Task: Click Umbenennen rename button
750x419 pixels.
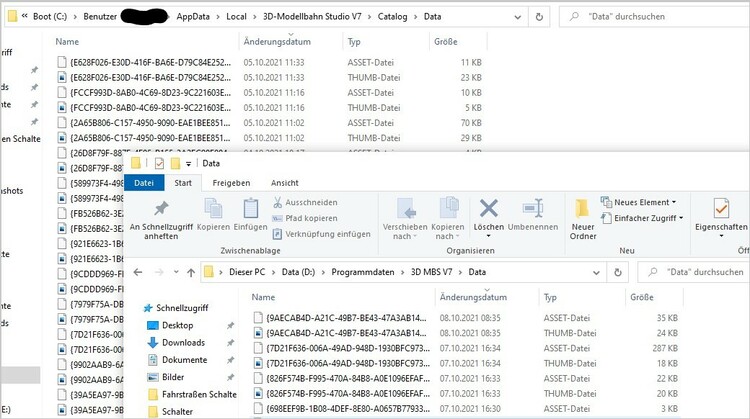Action: [533, 215]
